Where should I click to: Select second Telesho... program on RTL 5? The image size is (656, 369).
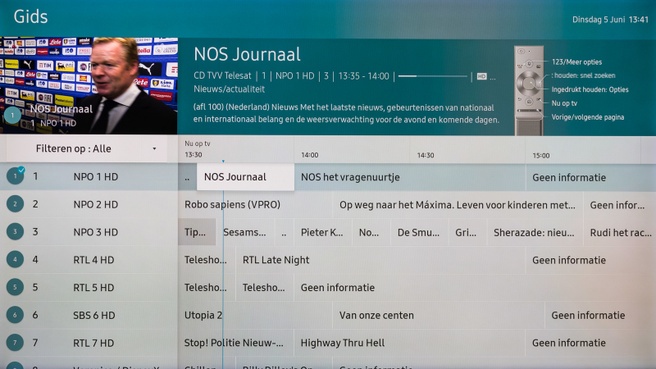(x=265, y=288)
